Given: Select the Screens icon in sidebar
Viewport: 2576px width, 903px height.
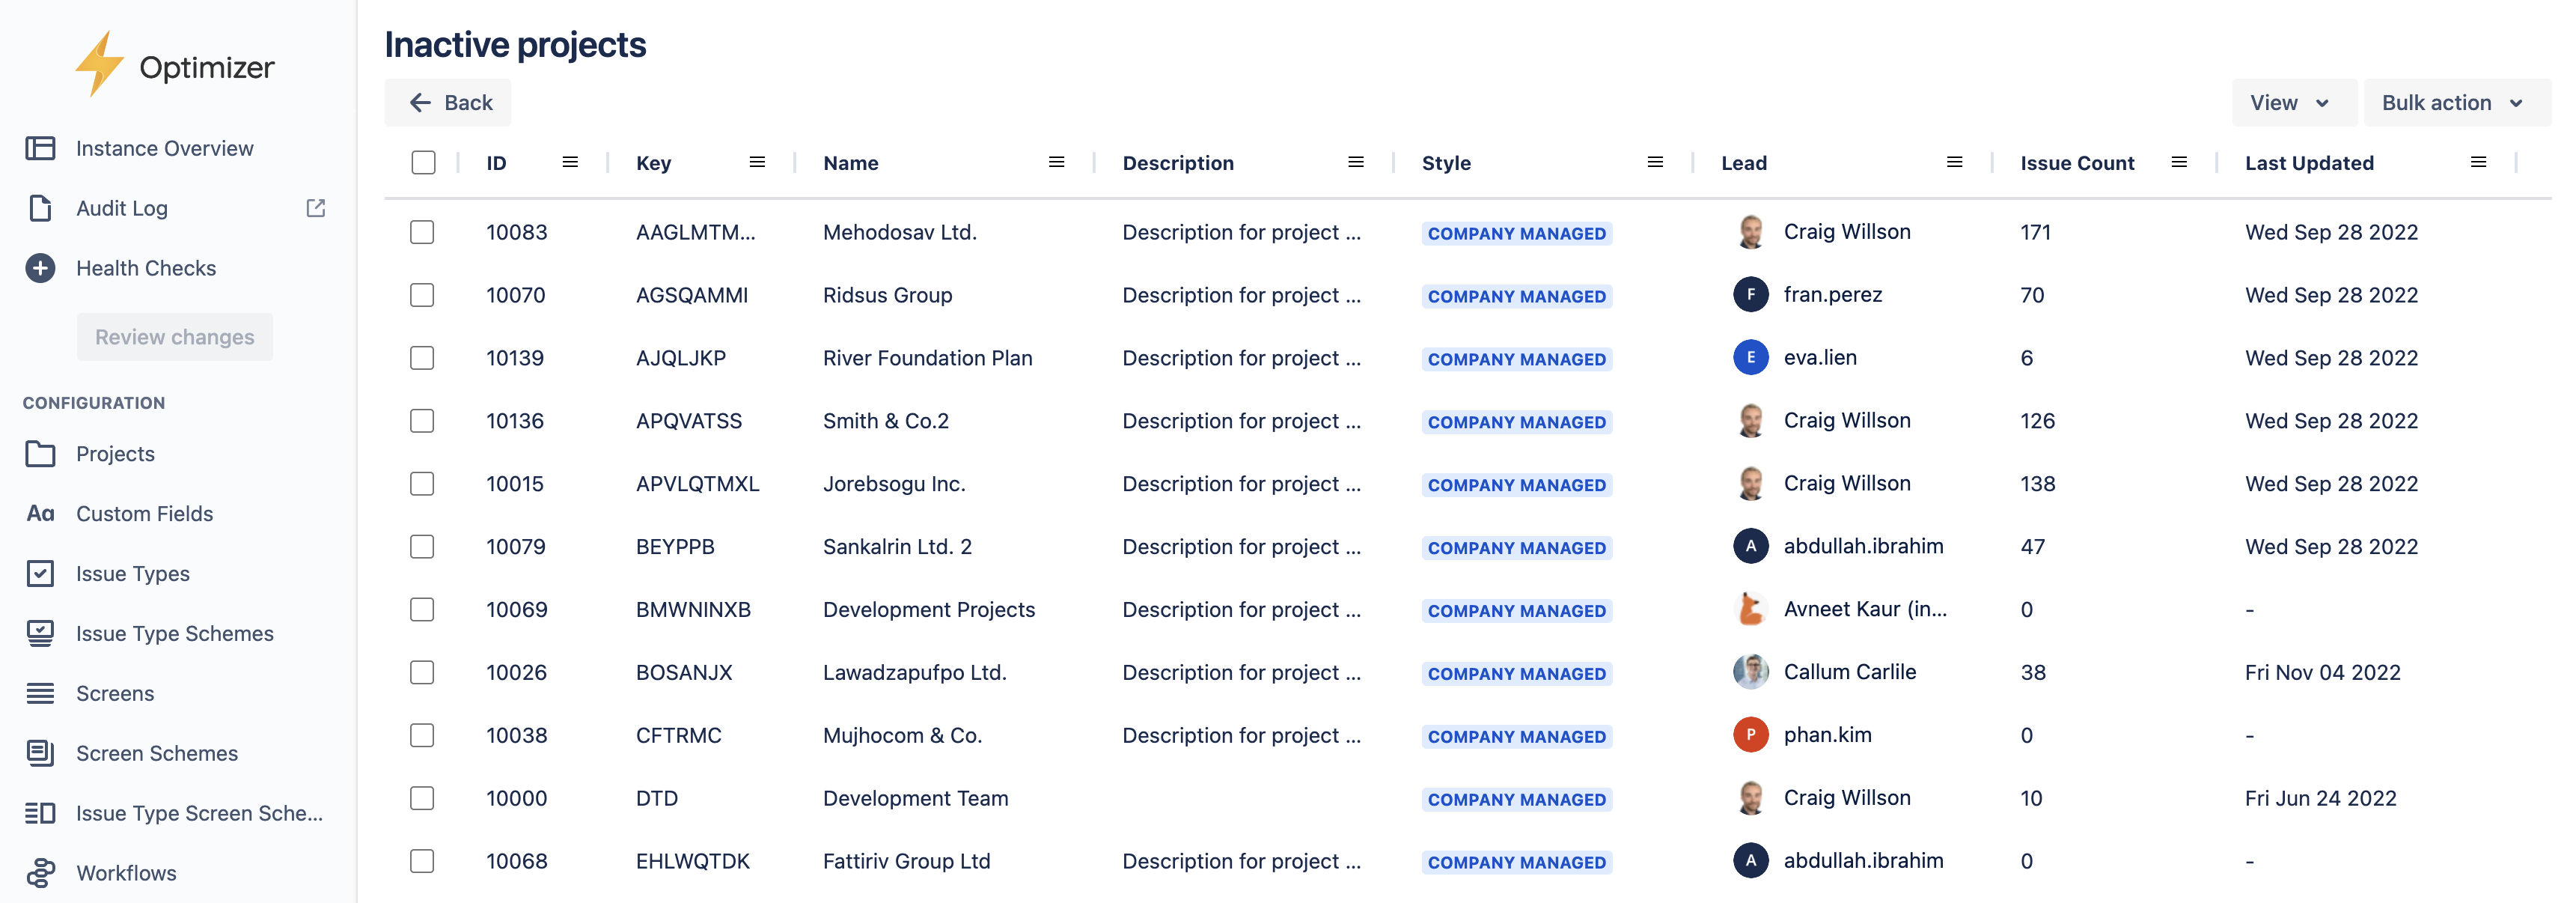Looking at the screenshot, I should coord(40,693).
